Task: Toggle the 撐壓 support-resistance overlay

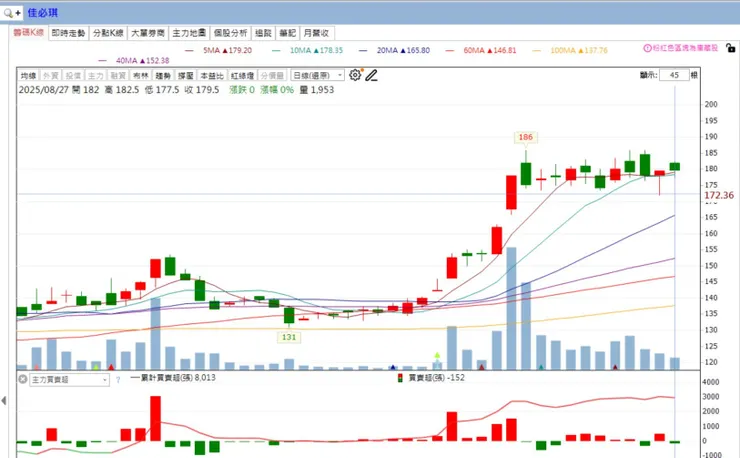Action: pos(185,76)
